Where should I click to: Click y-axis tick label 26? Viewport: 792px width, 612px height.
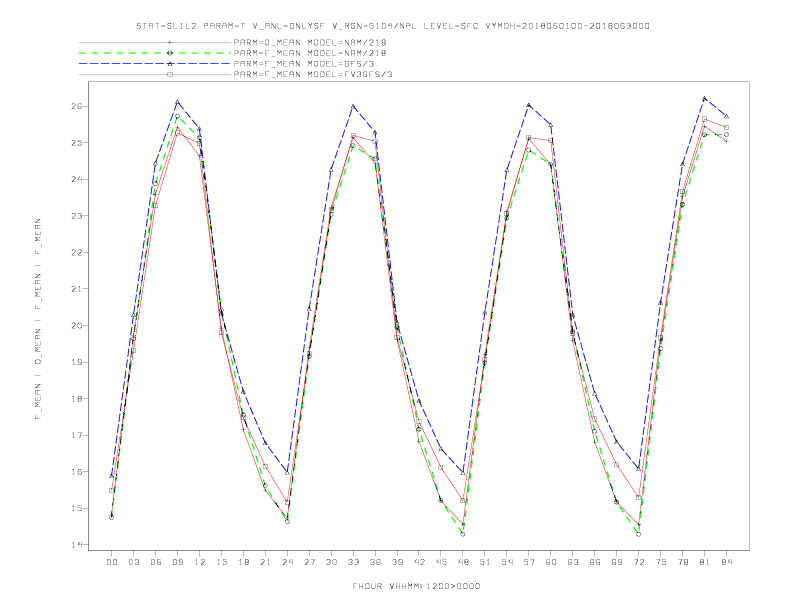click(77, 106)
